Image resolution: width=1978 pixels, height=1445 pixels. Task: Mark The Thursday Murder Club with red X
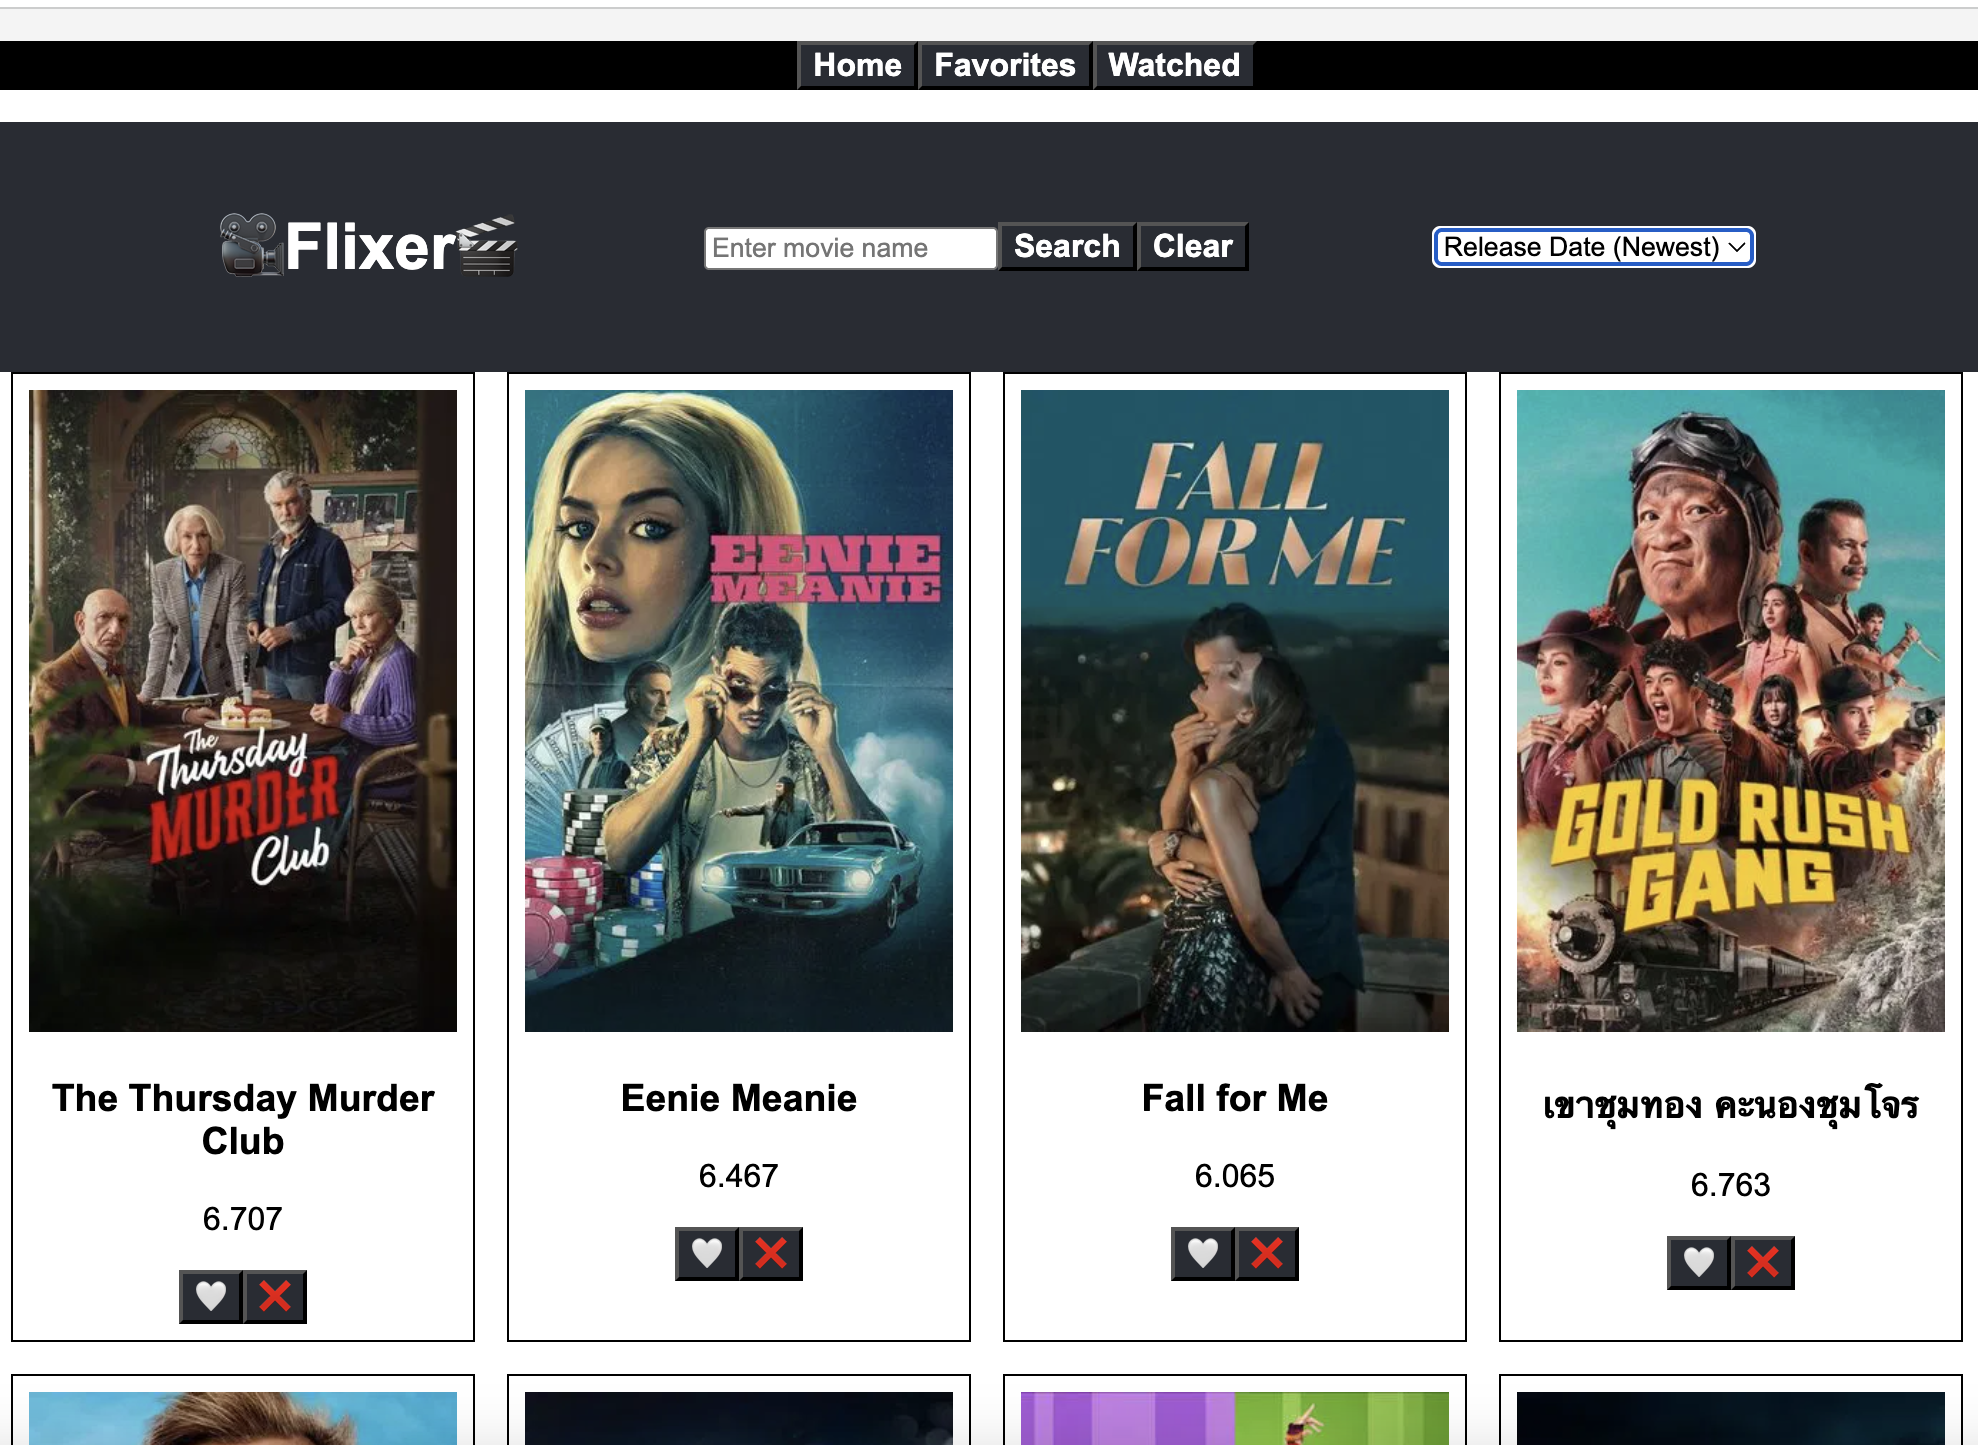(x=275, y=1296)
